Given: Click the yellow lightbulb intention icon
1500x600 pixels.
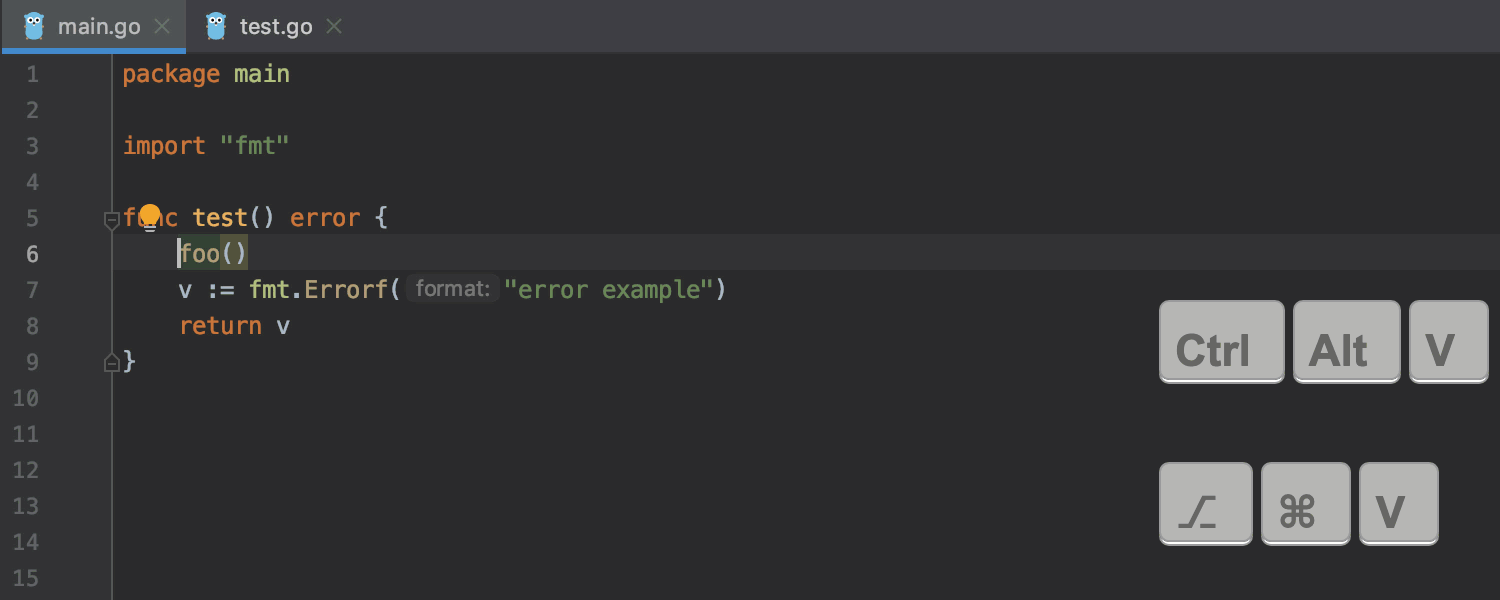Looking at the screenshot, I should (x=150, y=217).
